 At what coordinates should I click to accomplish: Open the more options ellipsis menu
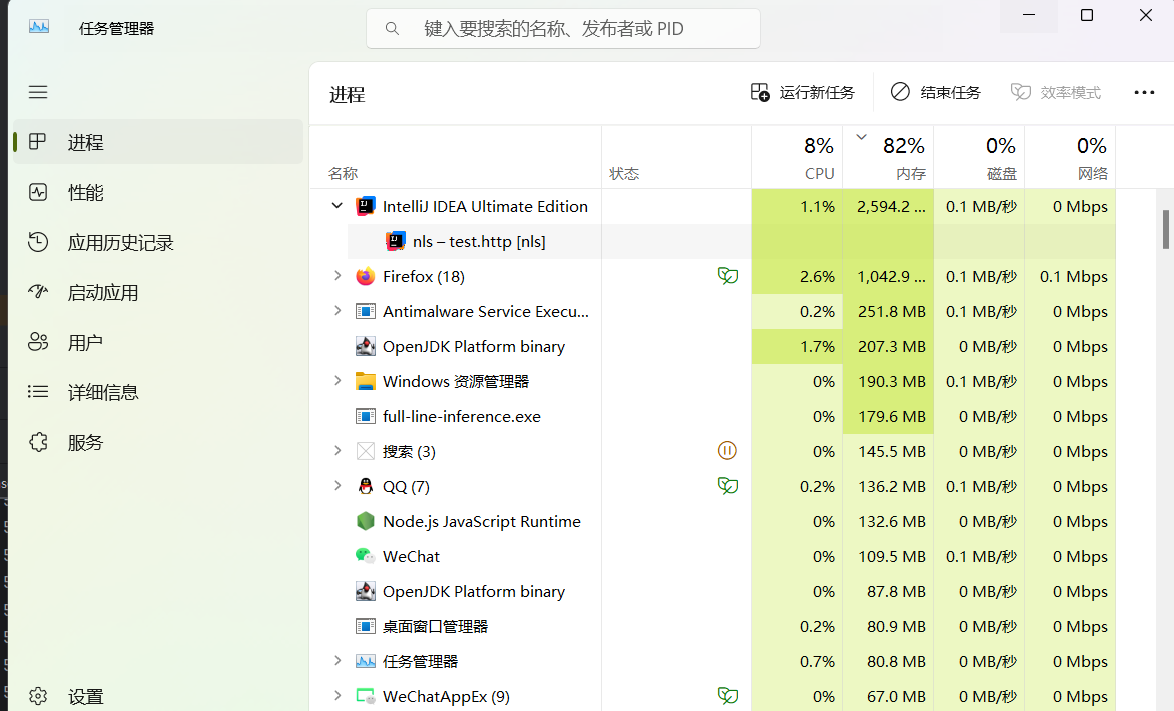[1144, 92]
